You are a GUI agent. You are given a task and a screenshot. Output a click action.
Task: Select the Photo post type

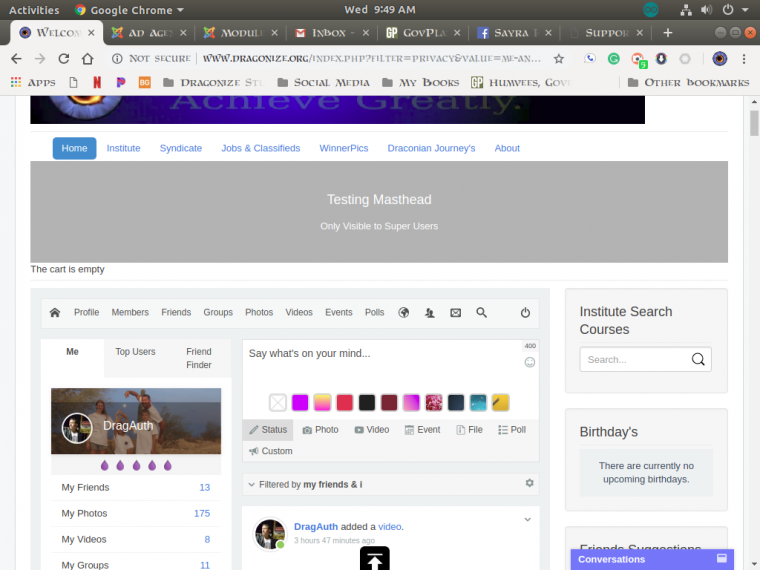coord(320,430)
